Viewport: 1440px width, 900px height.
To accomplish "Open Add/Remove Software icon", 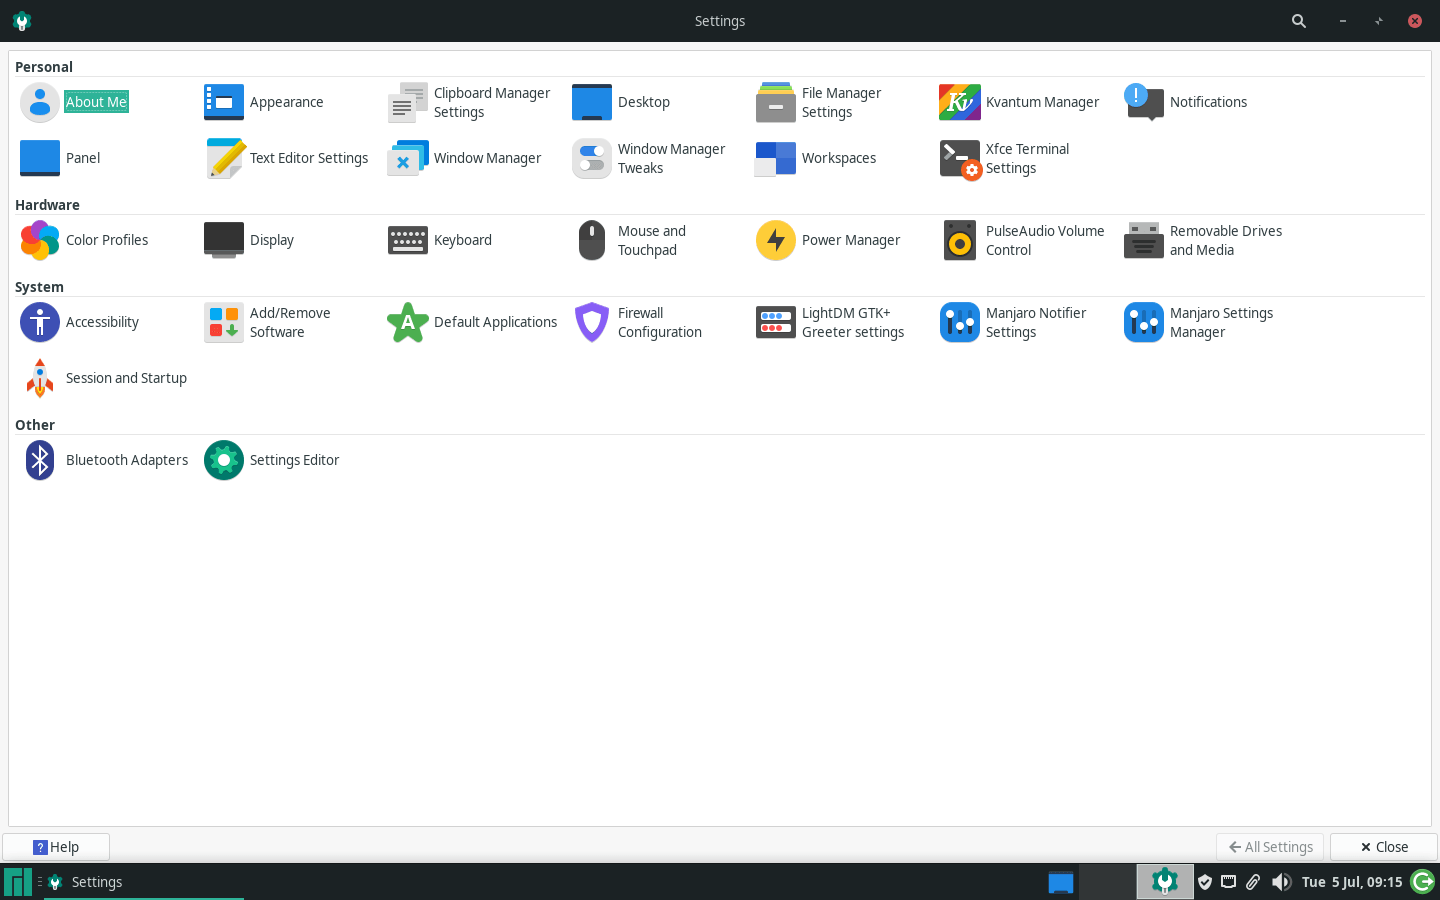I will click(224, 322).
